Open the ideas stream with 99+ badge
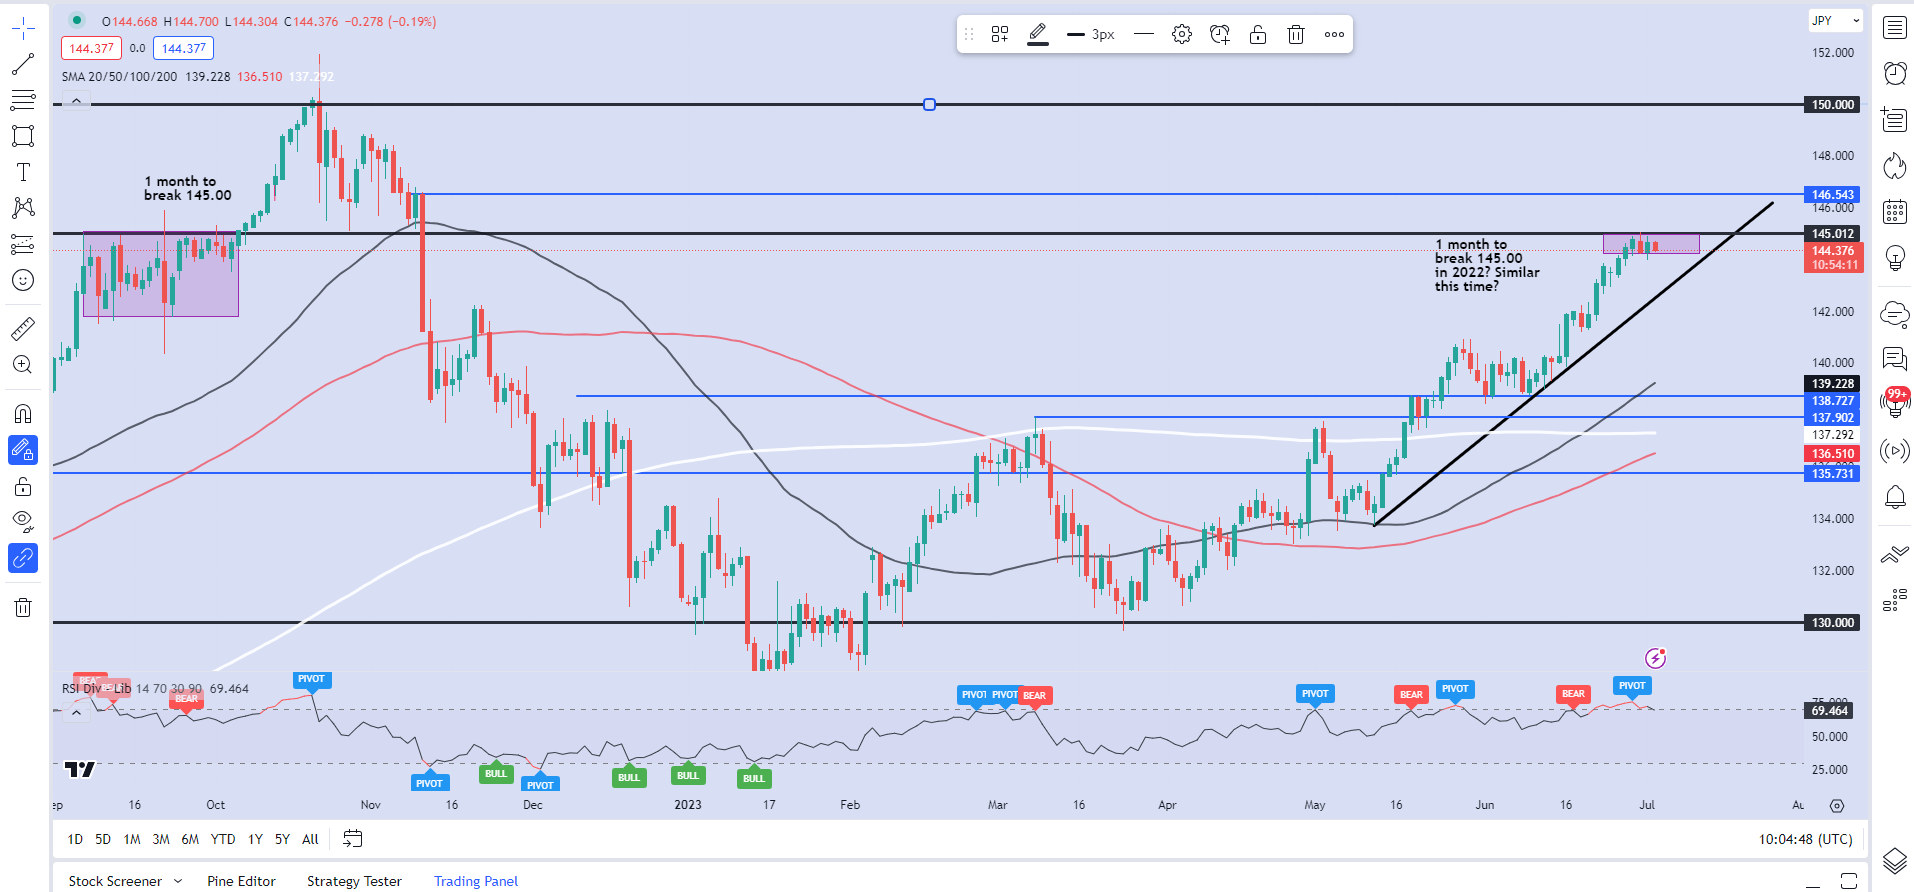The height and width of the screenshot is (892, 1914). click(x=1895, y=403)
